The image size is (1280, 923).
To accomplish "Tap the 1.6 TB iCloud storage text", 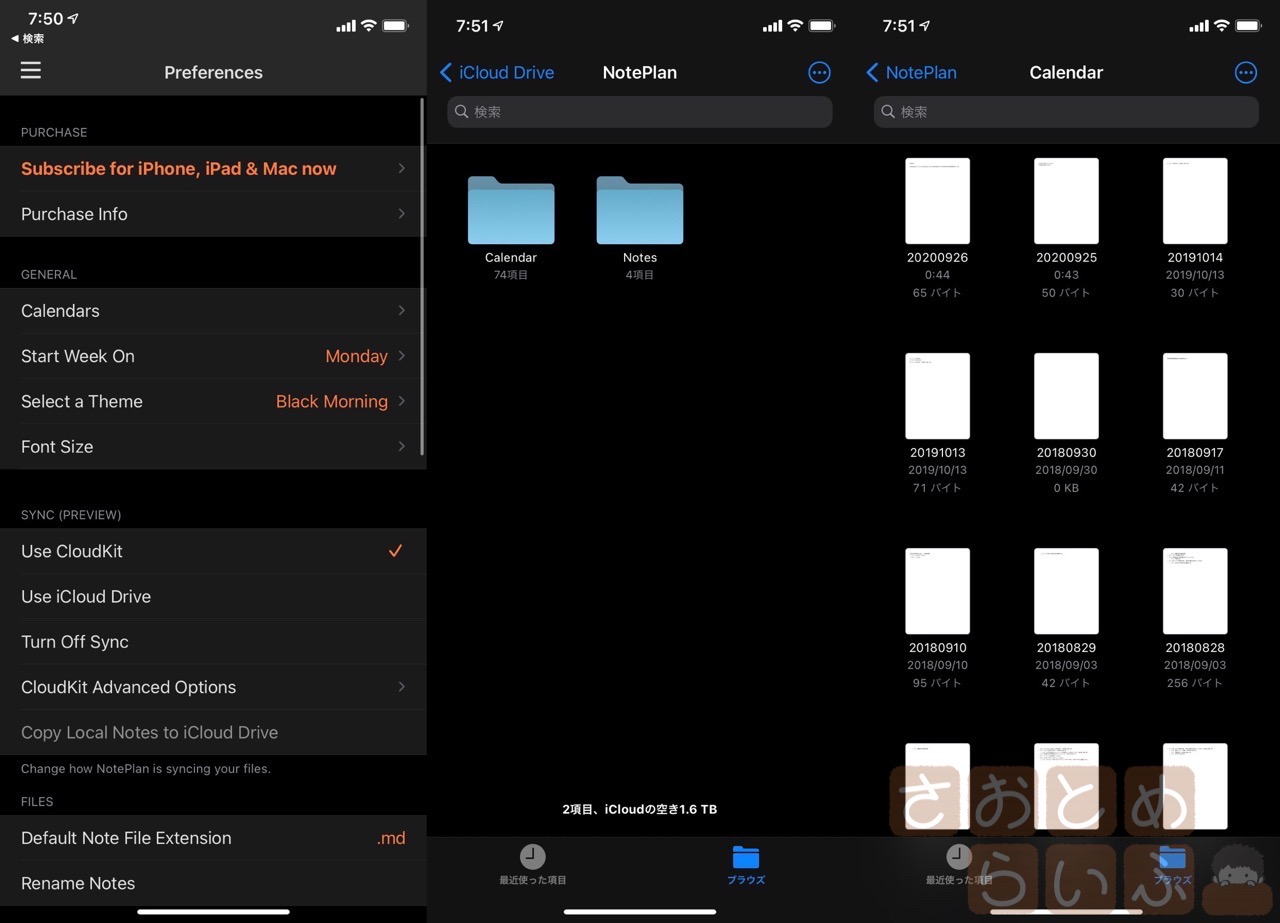I will (640, 809).
